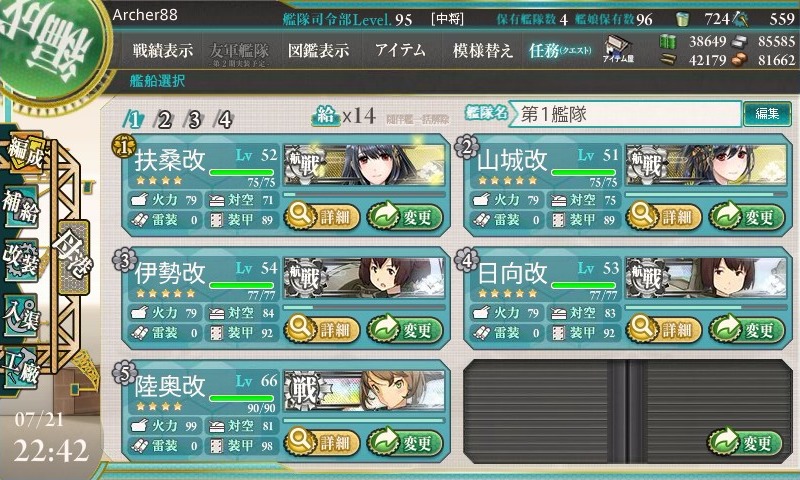Open the アイテム屋 item shop icon
The image size is (800, 480).
click(618, 49)
